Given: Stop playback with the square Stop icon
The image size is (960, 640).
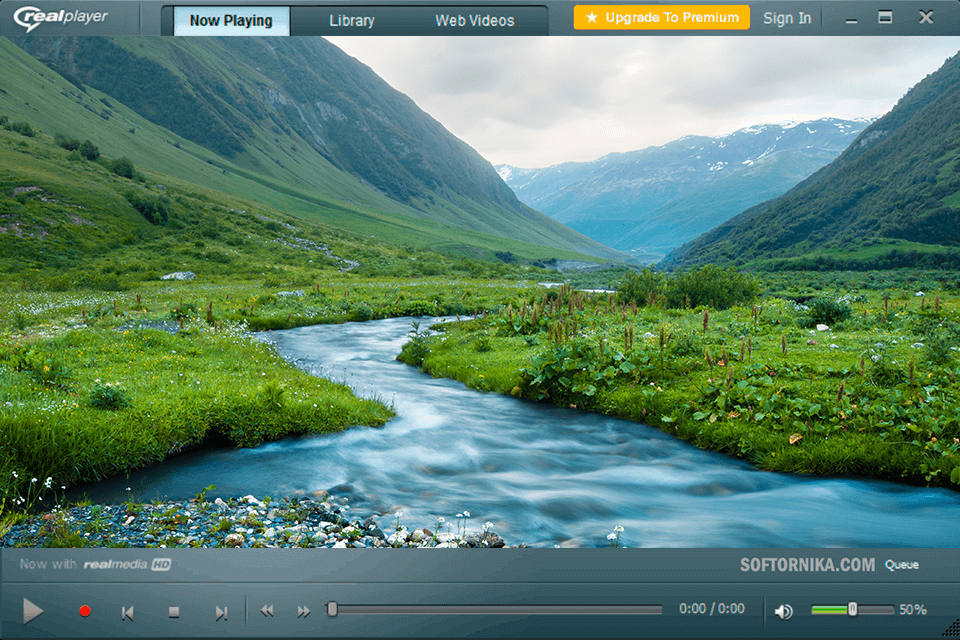Looking at the screenshot, I should coord(174,612).
